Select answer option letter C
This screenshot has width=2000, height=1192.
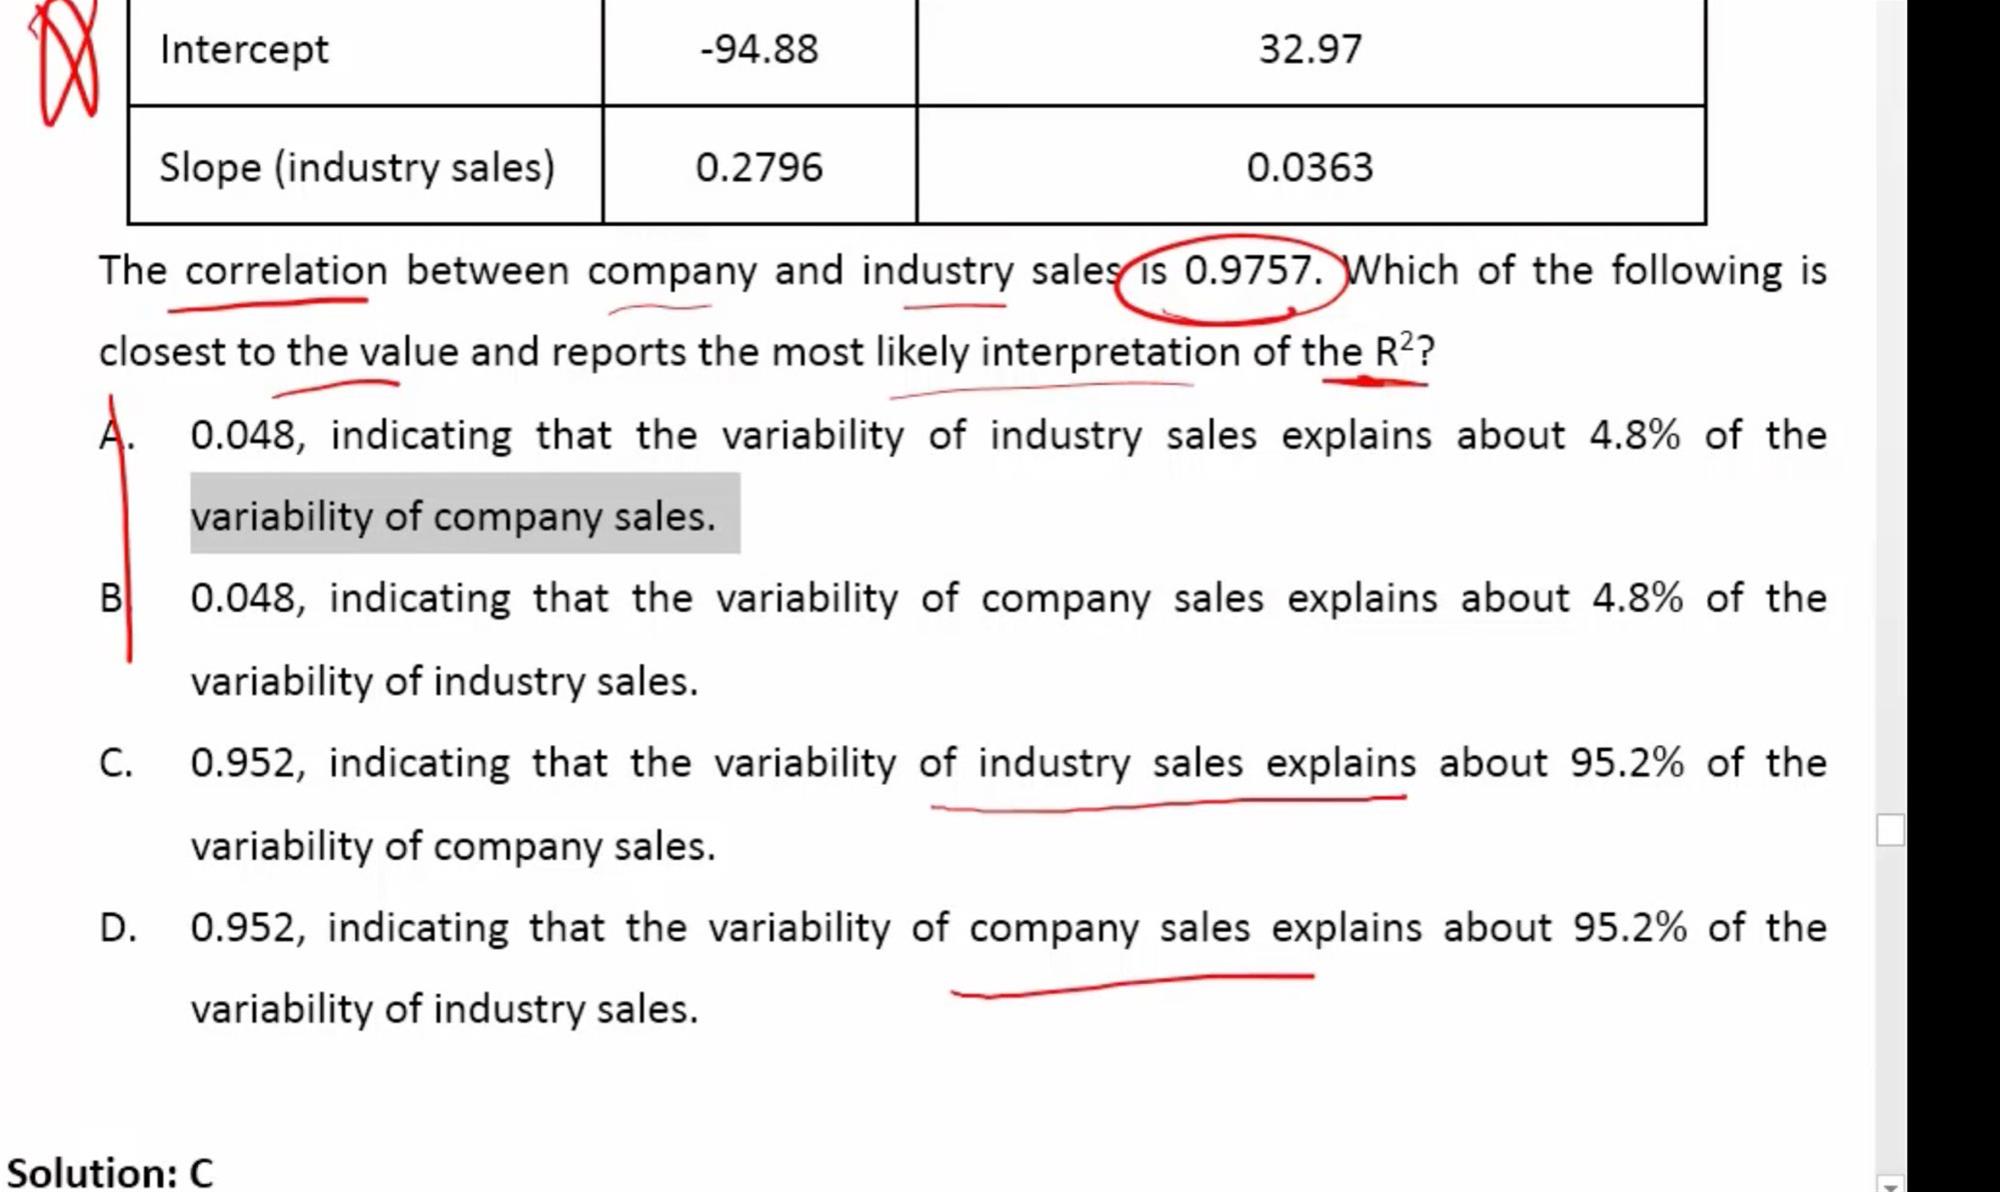[116, 763]
